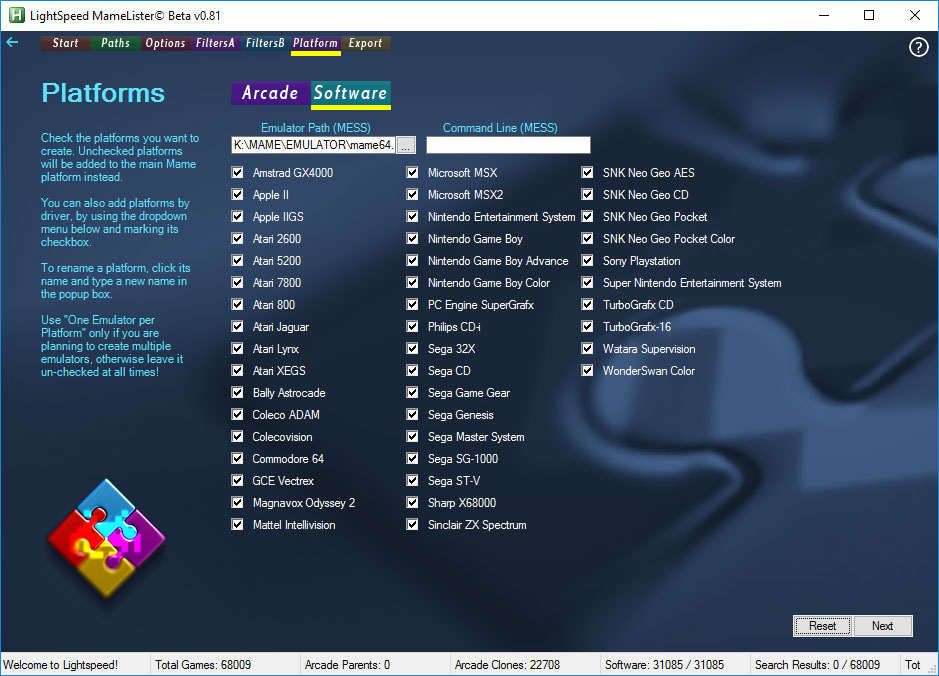Toggle the Mattel Intellivision checkbox
This screenshot has height=676, width=939.
(x=237, y=525)
